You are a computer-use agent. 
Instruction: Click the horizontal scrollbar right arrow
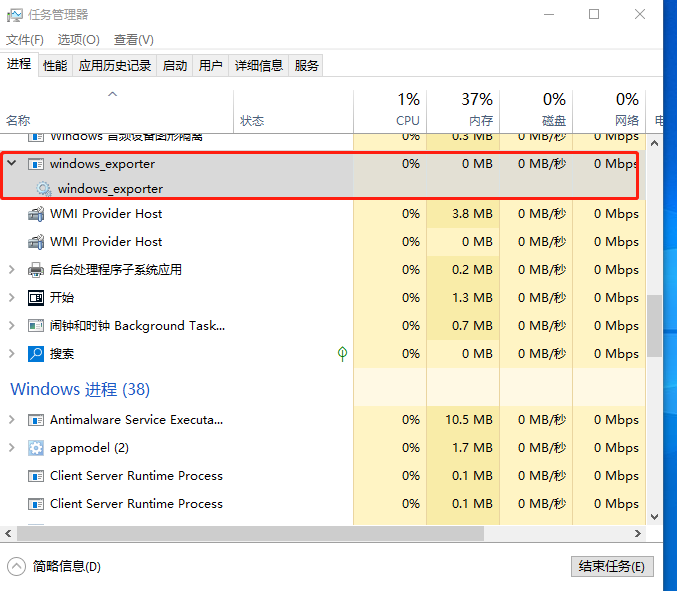coord(638,534)
